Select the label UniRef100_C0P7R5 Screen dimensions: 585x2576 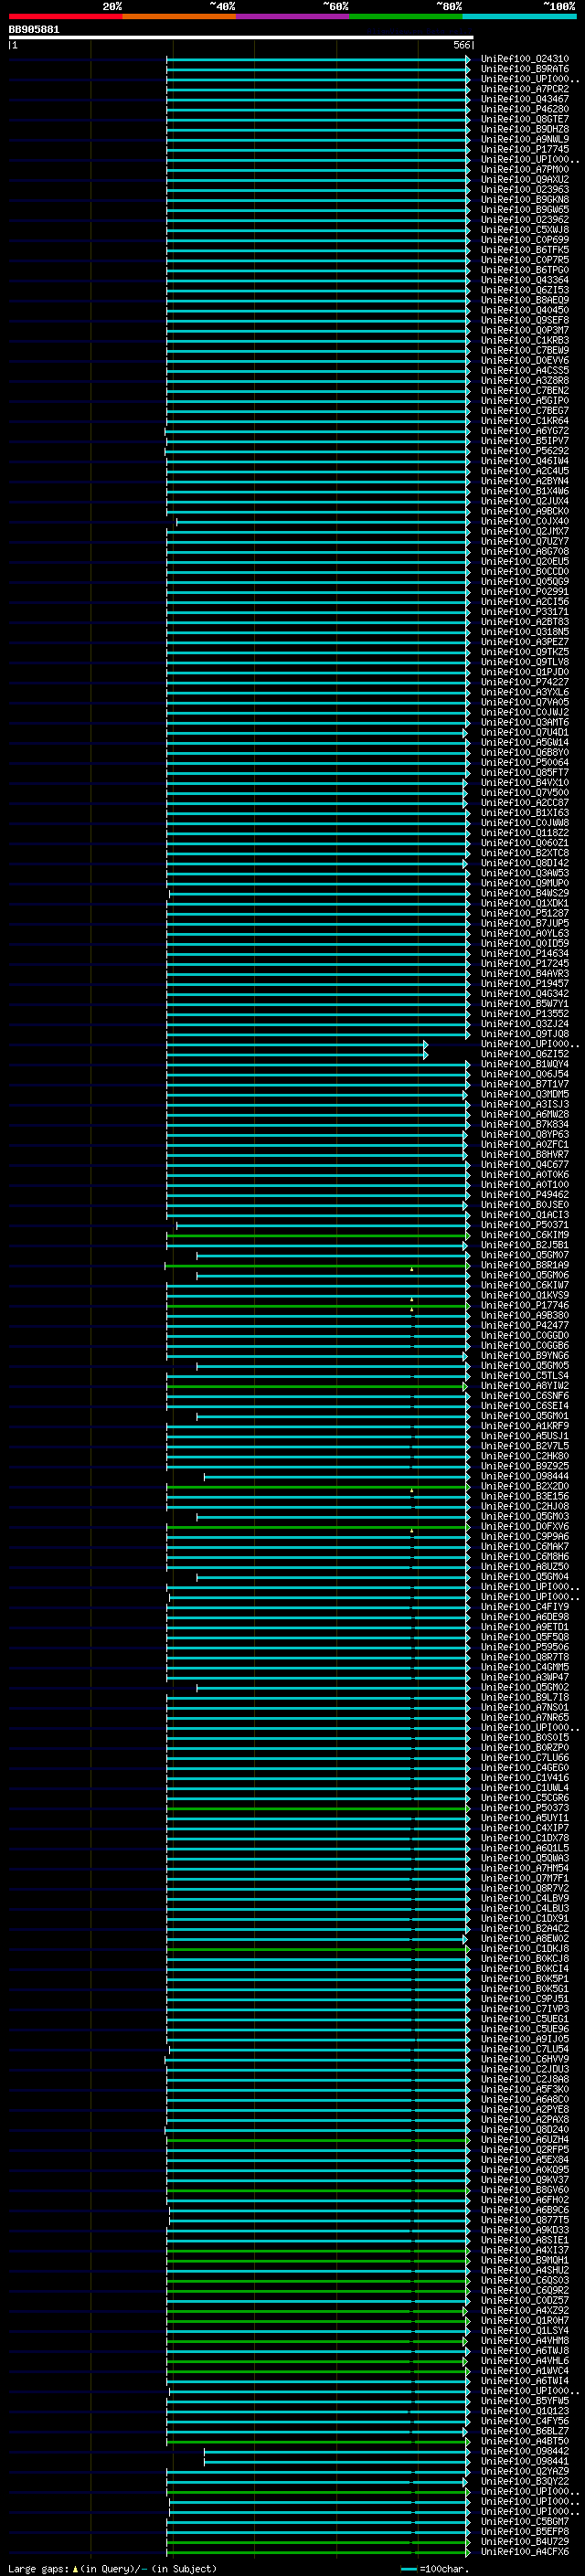525,259
